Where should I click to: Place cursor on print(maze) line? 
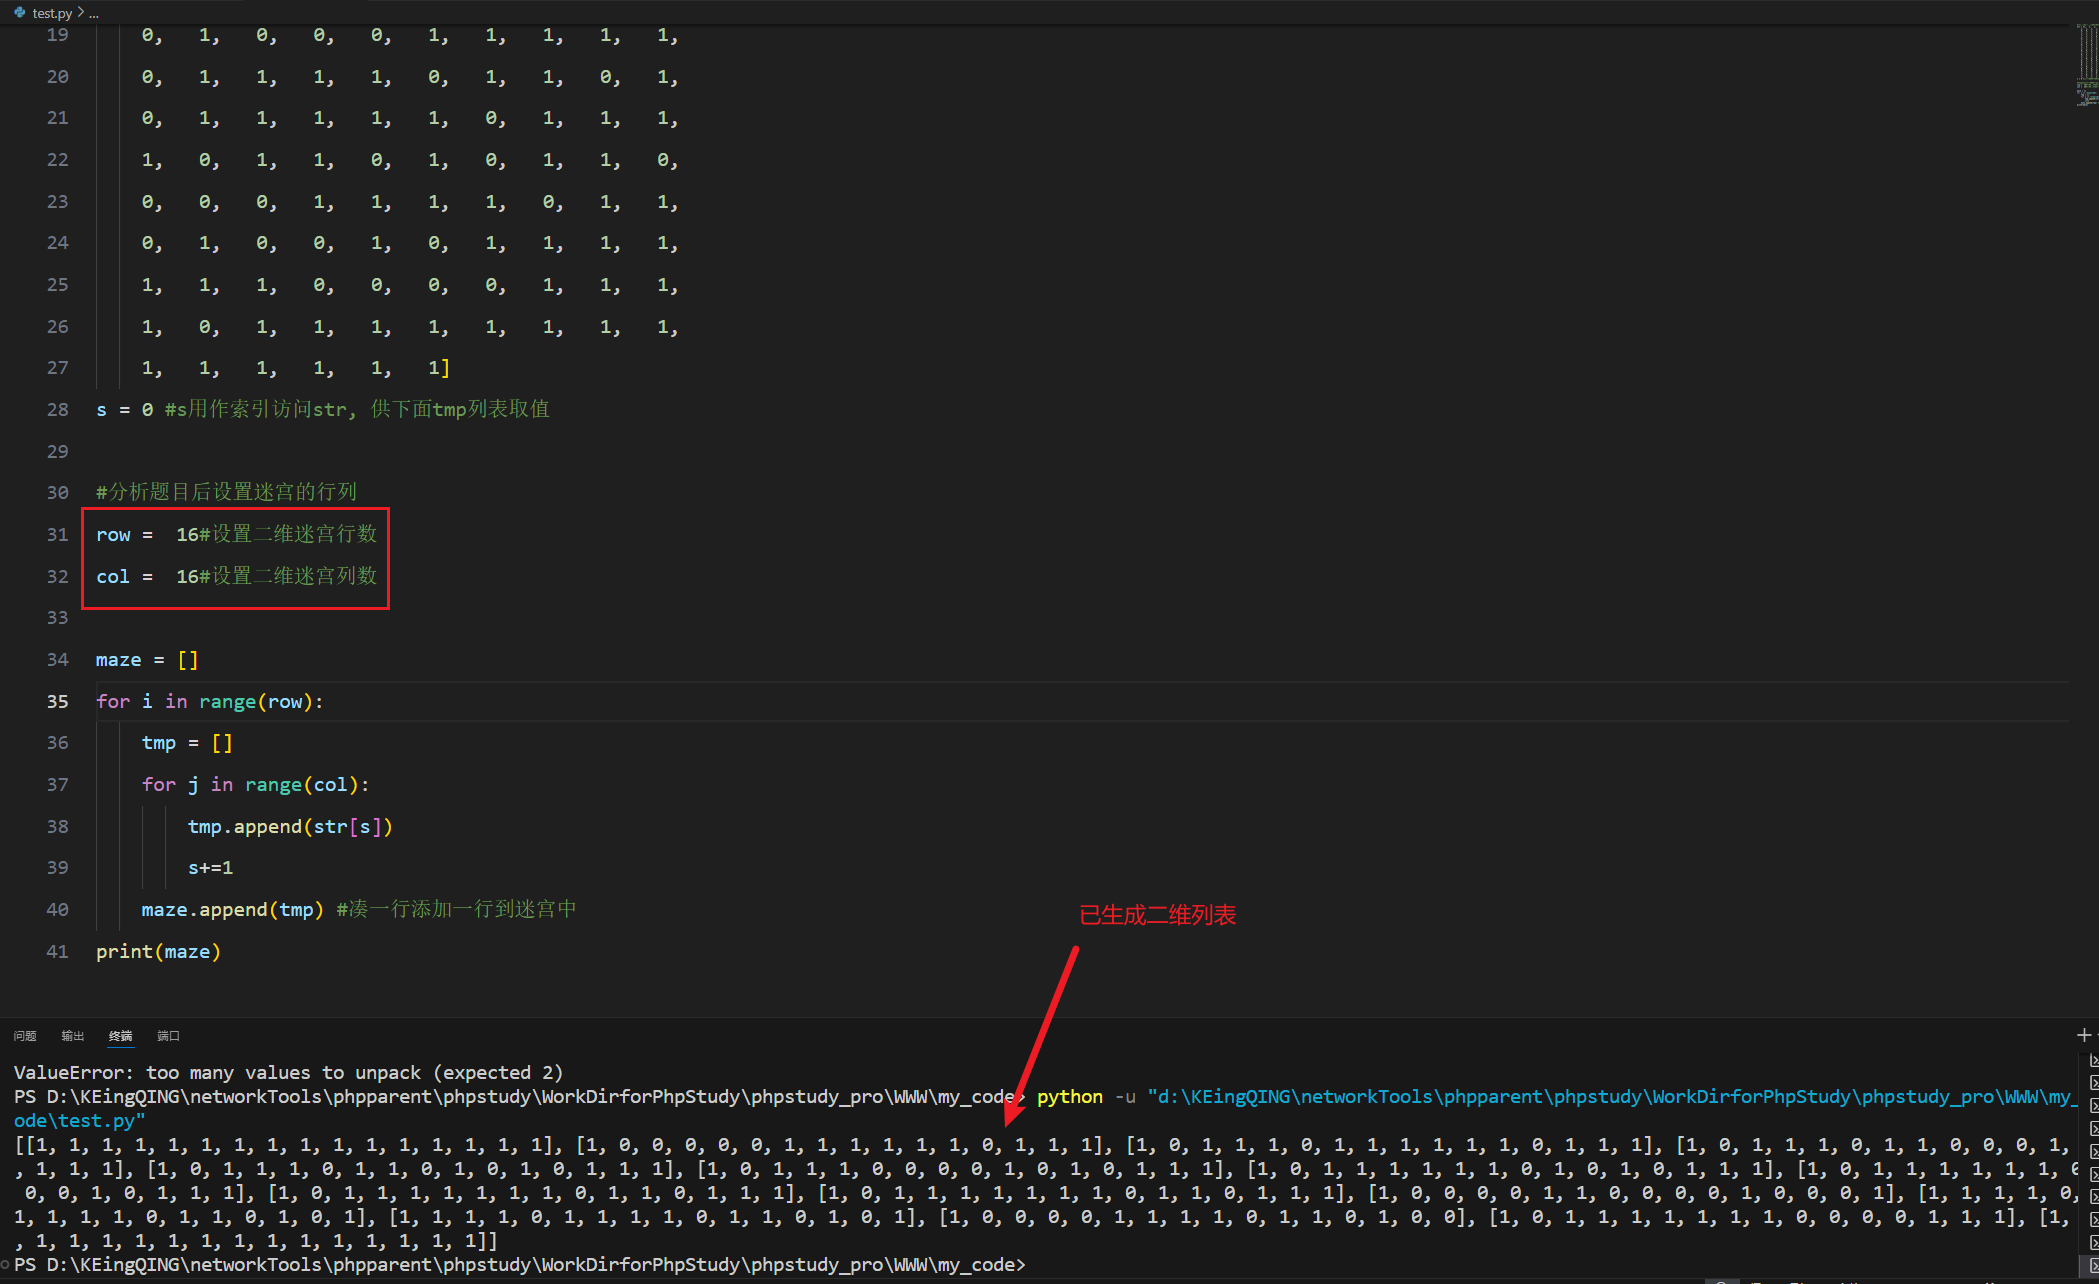(158, 952)
